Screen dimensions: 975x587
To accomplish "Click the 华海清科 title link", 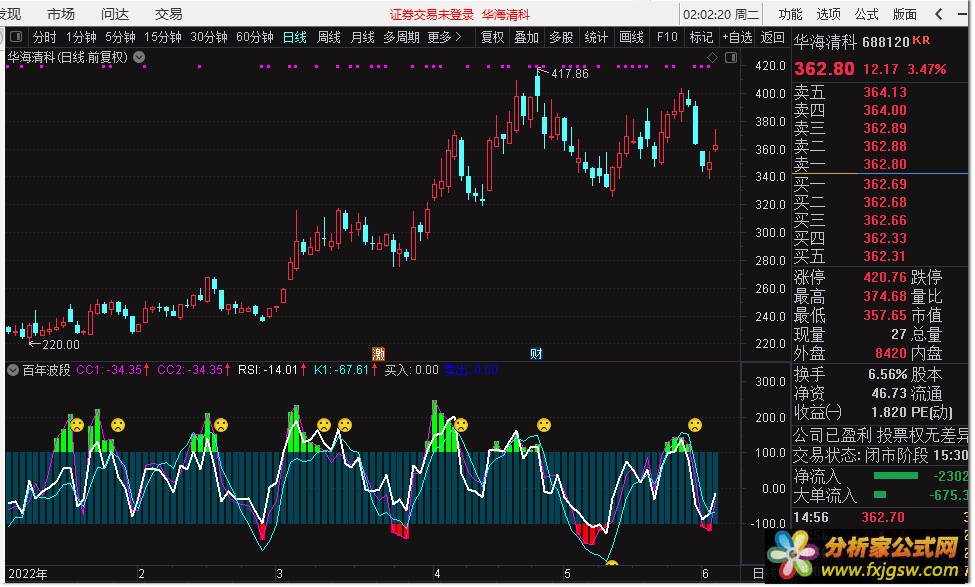I will pos(506,14).
